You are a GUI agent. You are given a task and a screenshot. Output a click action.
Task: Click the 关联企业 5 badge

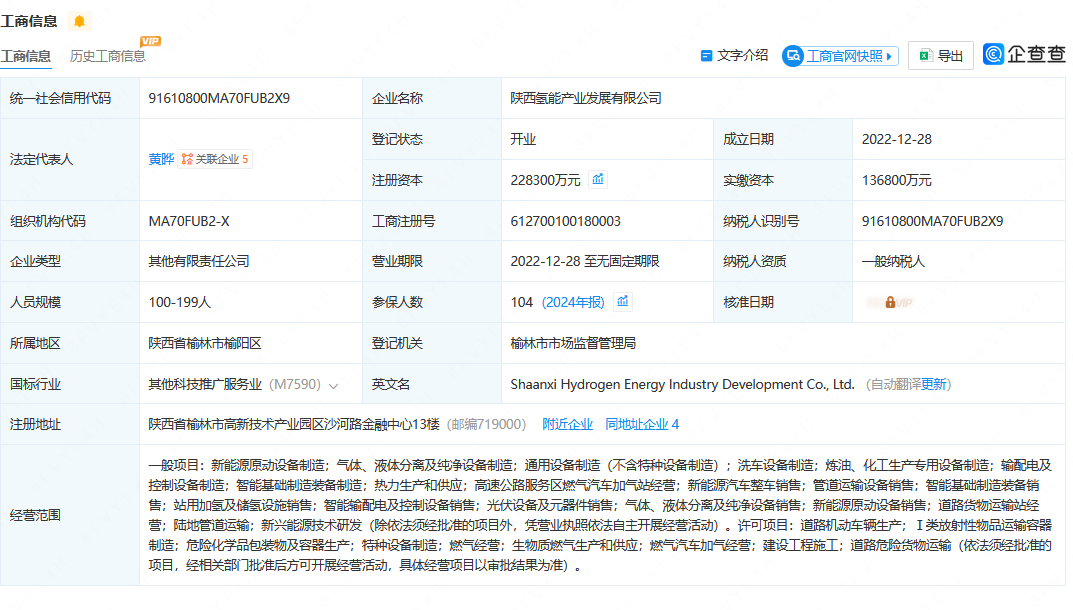(215, 159)
